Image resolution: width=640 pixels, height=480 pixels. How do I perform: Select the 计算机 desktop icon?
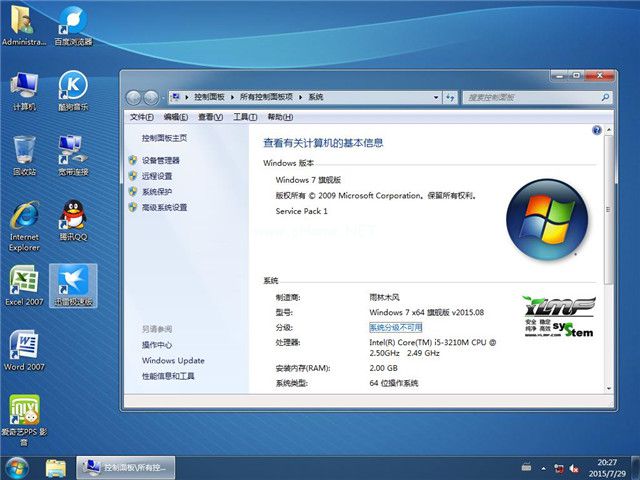point(24,91)
